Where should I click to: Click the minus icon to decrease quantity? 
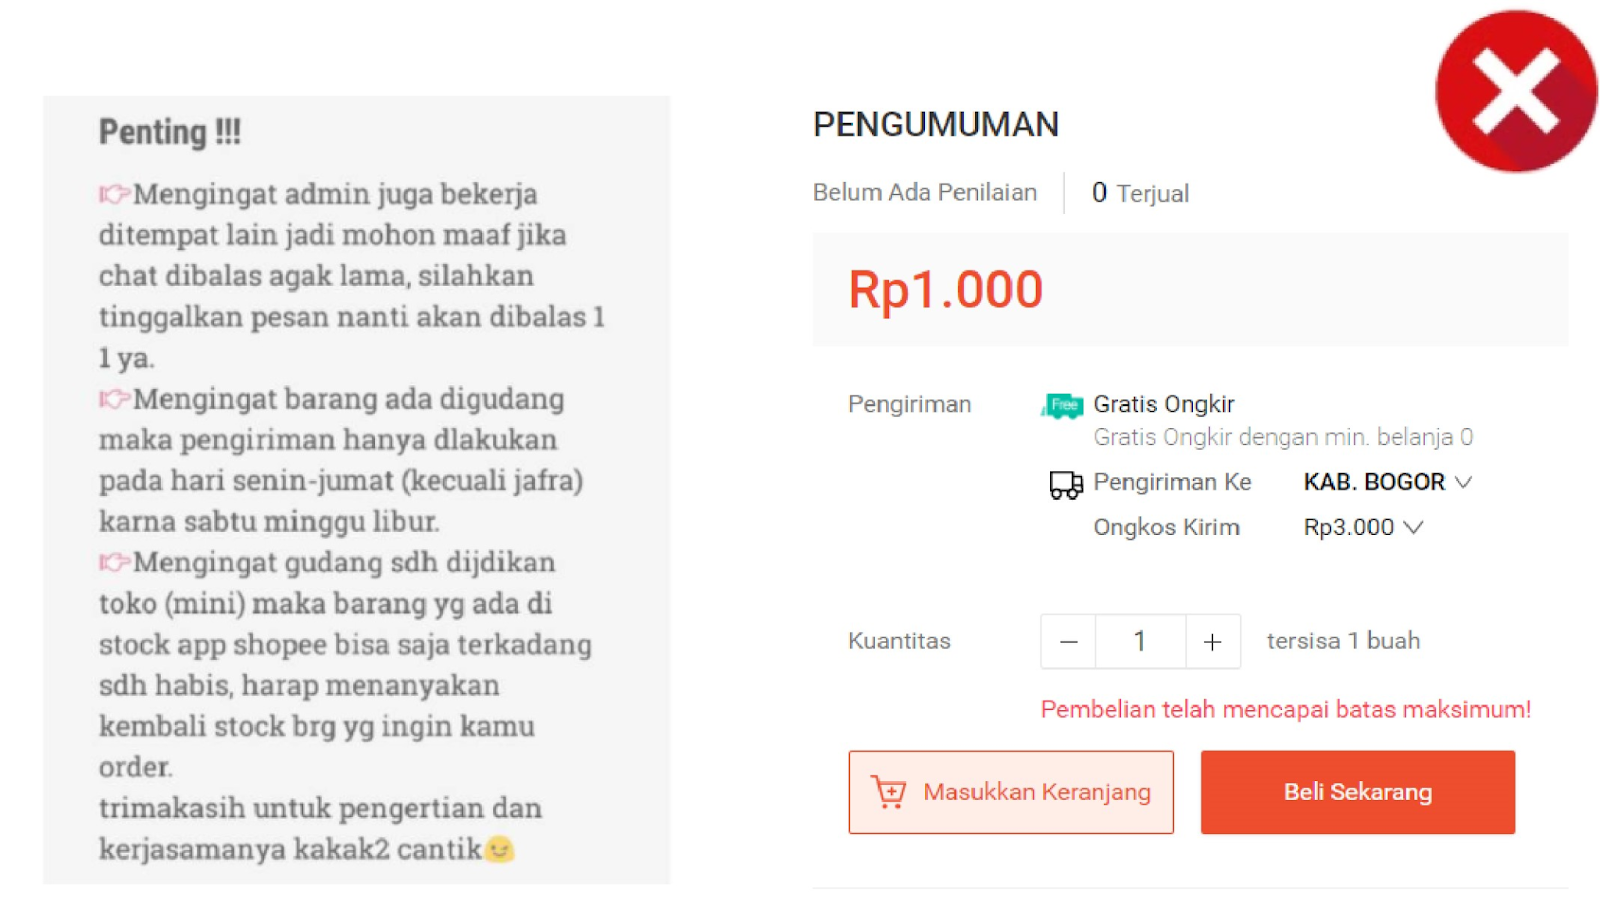1067,641
